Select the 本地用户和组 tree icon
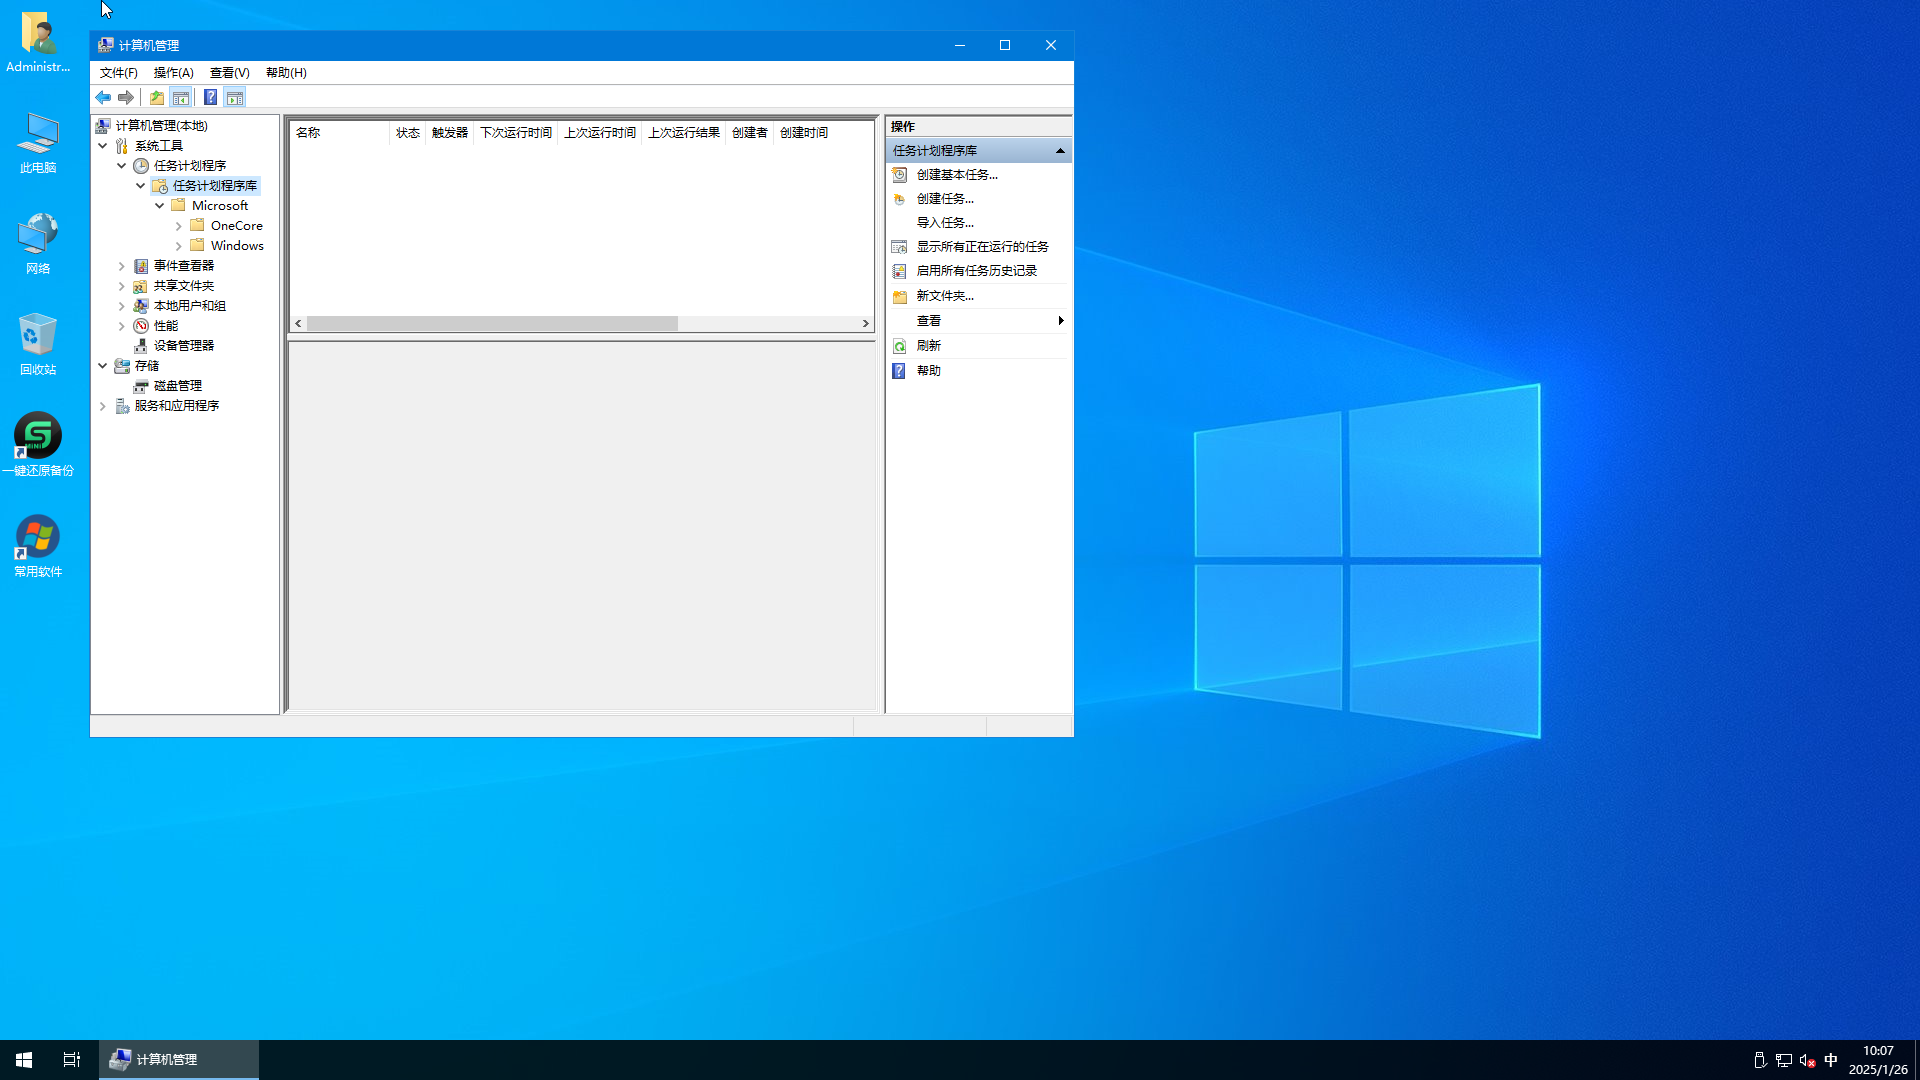 click(141, 306)
